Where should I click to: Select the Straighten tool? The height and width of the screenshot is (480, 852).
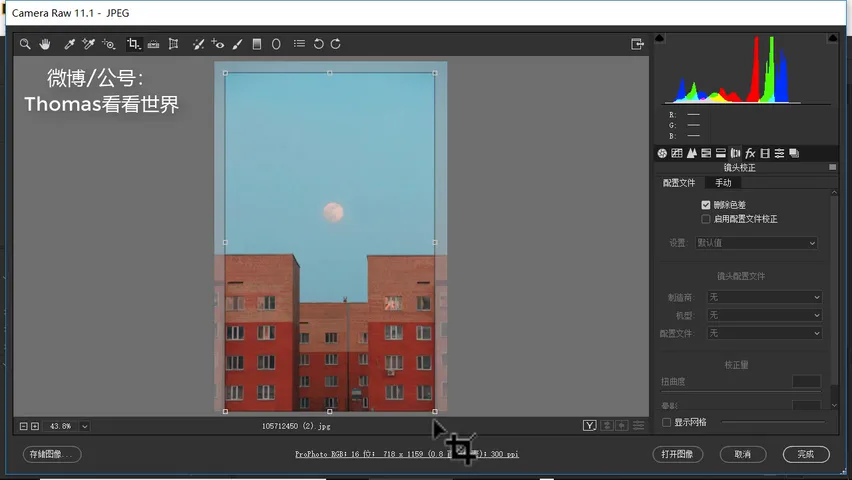coord(153,44)
